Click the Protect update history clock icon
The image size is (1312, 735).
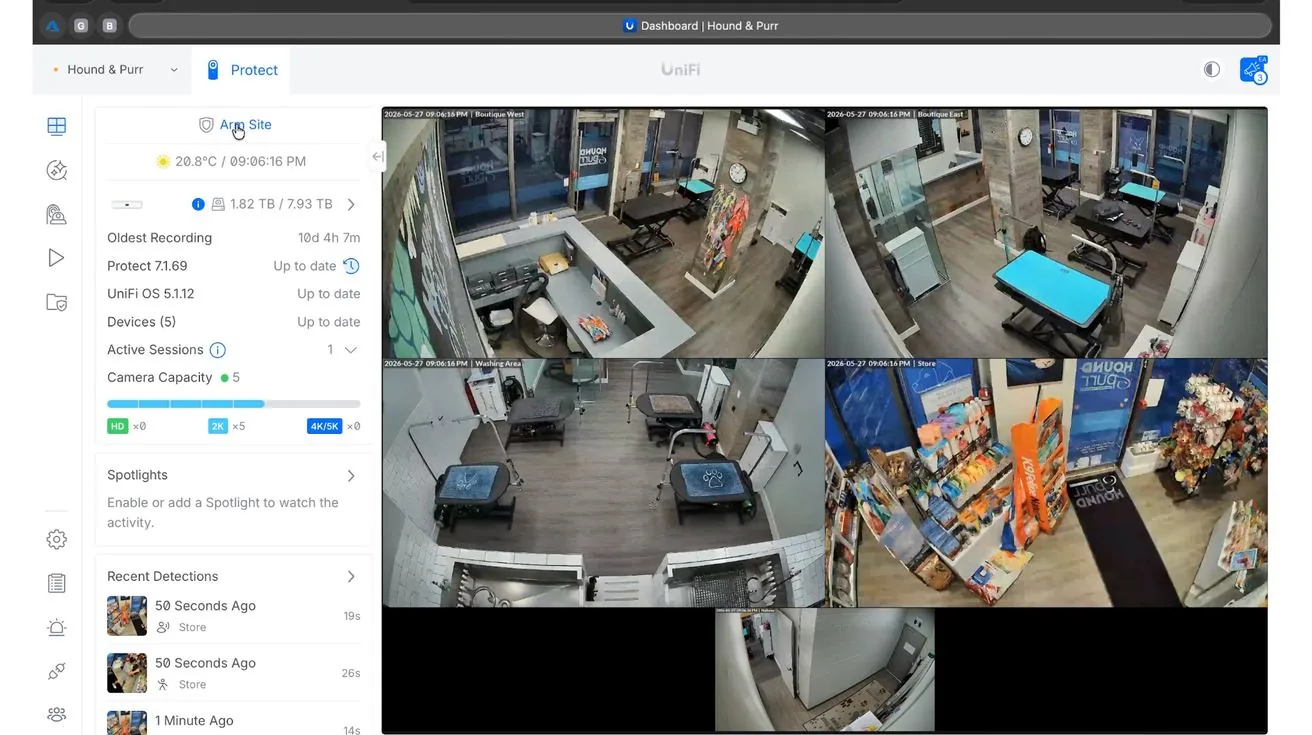coord(351,266)
